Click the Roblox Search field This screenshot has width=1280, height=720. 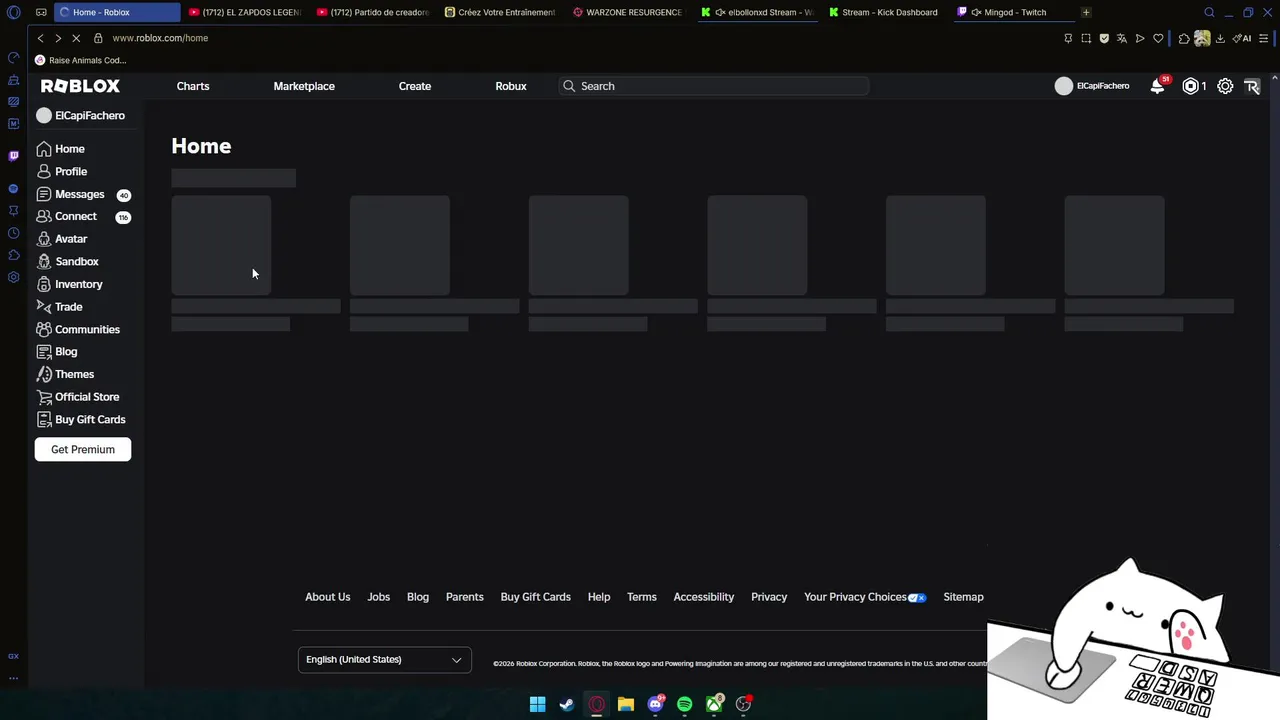714,86
